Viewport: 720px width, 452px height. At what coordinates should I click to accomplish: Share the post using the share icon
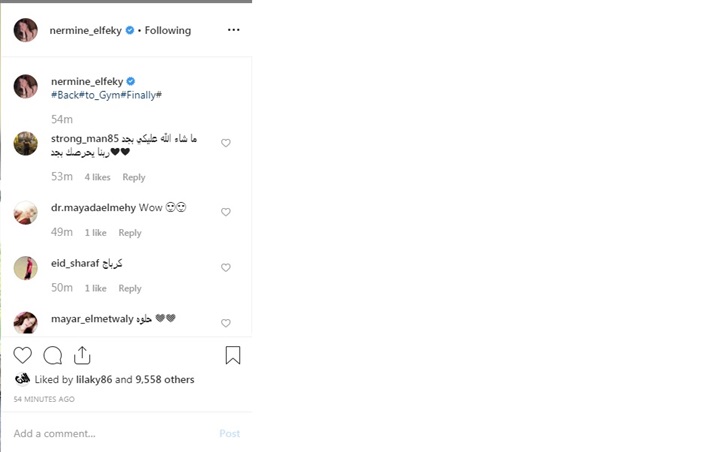click(x=82, y=355)
